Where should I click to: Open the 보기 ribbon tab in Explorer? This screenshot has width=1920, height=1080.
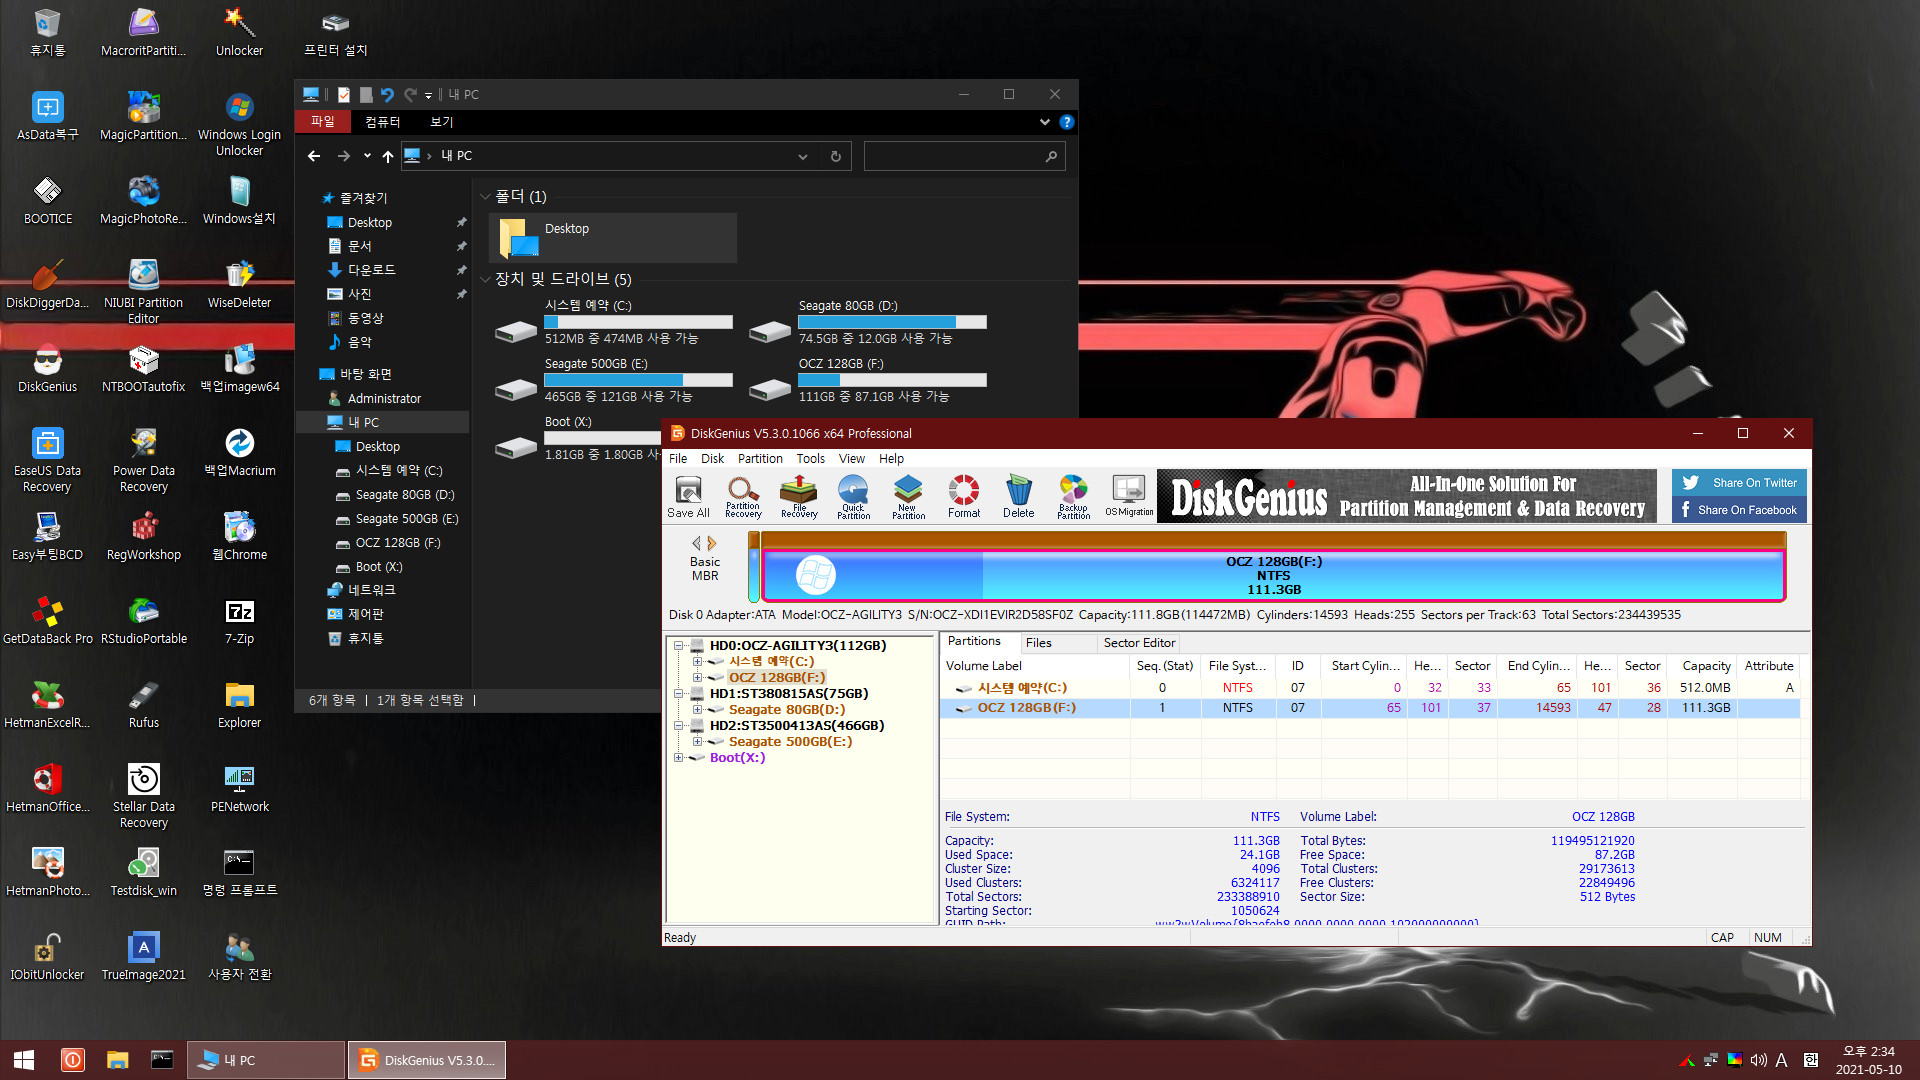pyautogui.click(x=442, y=122)
